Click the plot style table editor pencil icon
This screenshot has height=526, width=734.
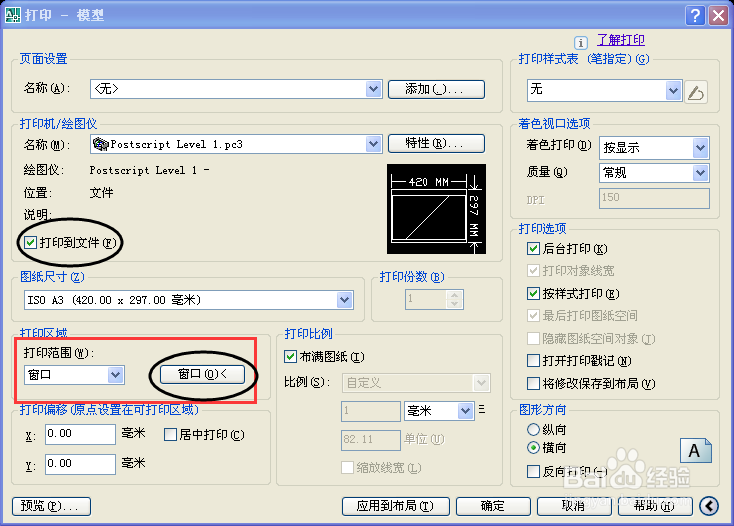696,92
